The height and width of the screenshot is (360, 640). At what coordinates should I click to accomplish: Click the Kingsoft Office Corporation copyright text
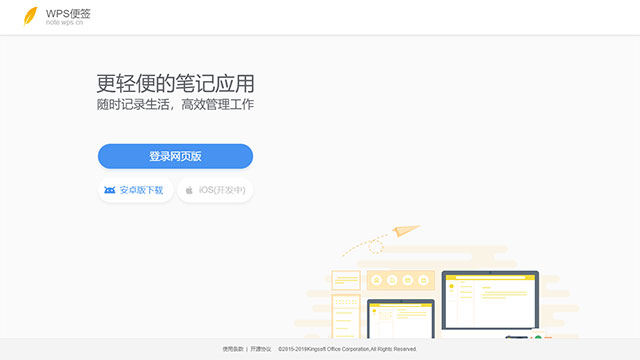347,349
